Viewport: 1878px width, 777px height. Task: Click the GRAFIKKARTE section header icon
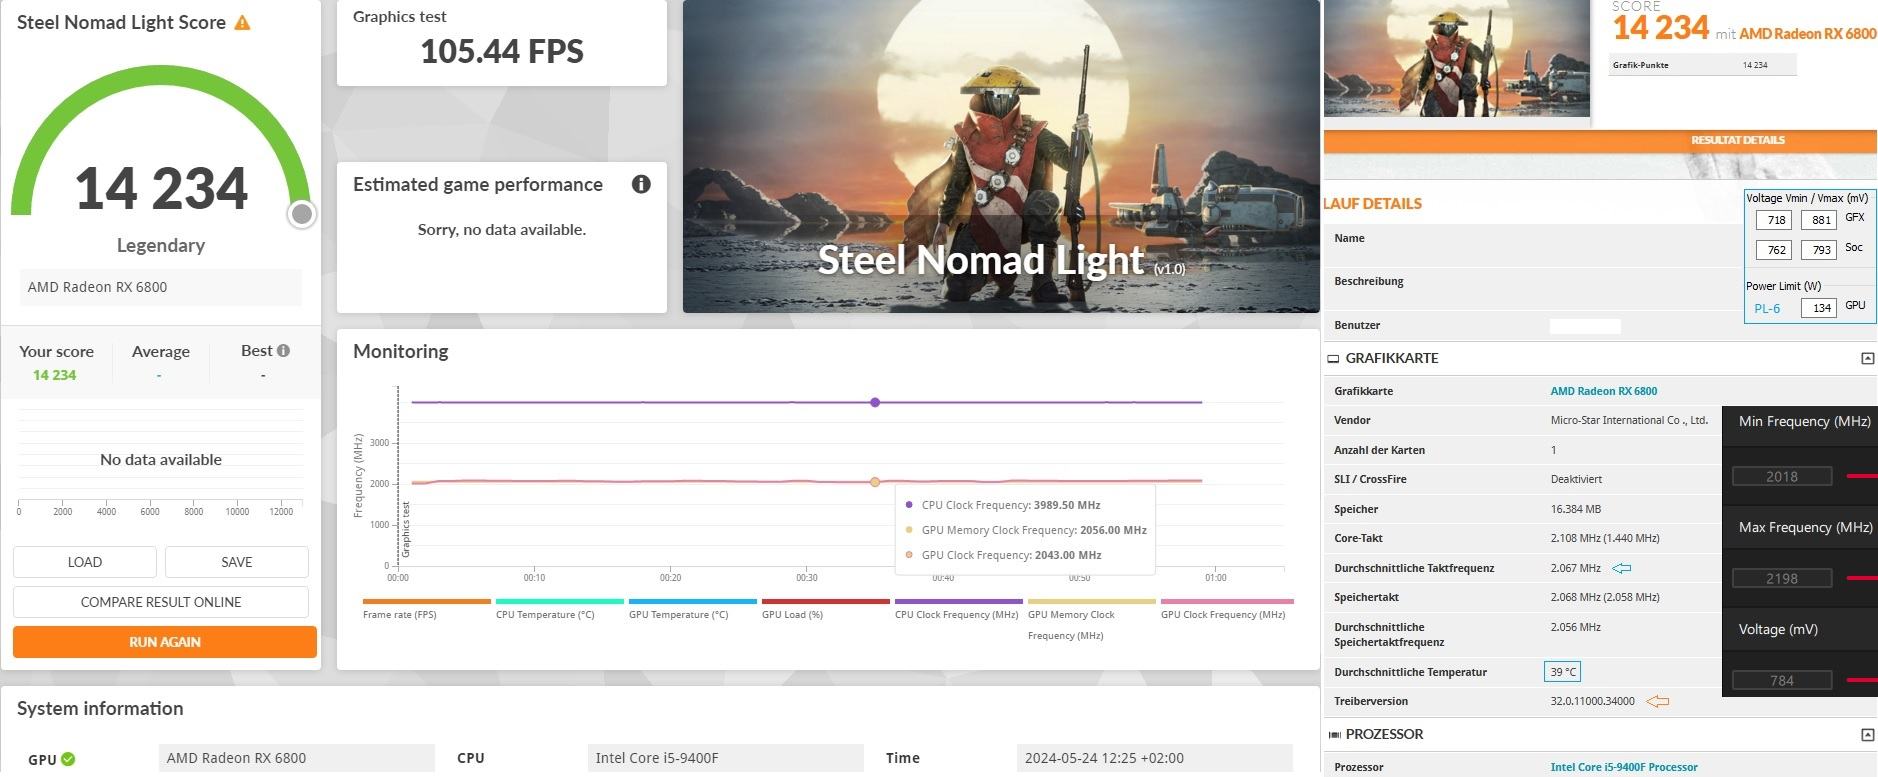1333,358
